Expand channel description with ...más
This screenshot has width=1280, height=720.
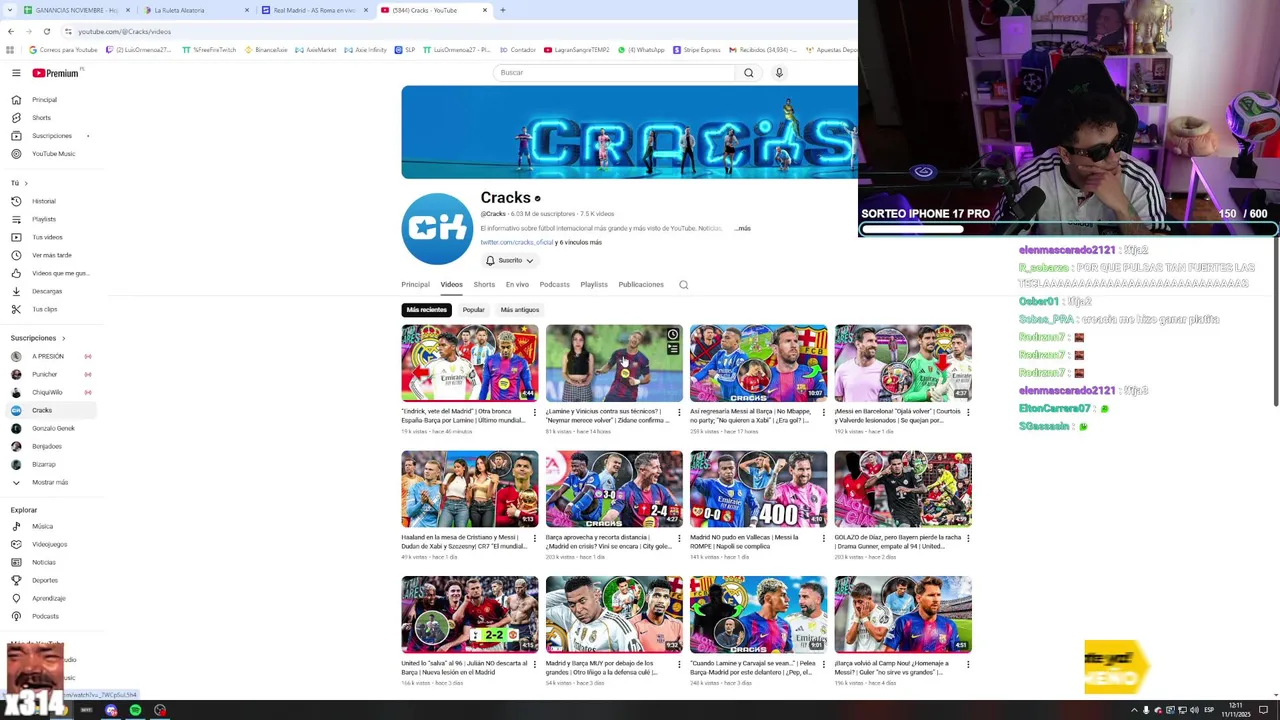coord(742,229)
